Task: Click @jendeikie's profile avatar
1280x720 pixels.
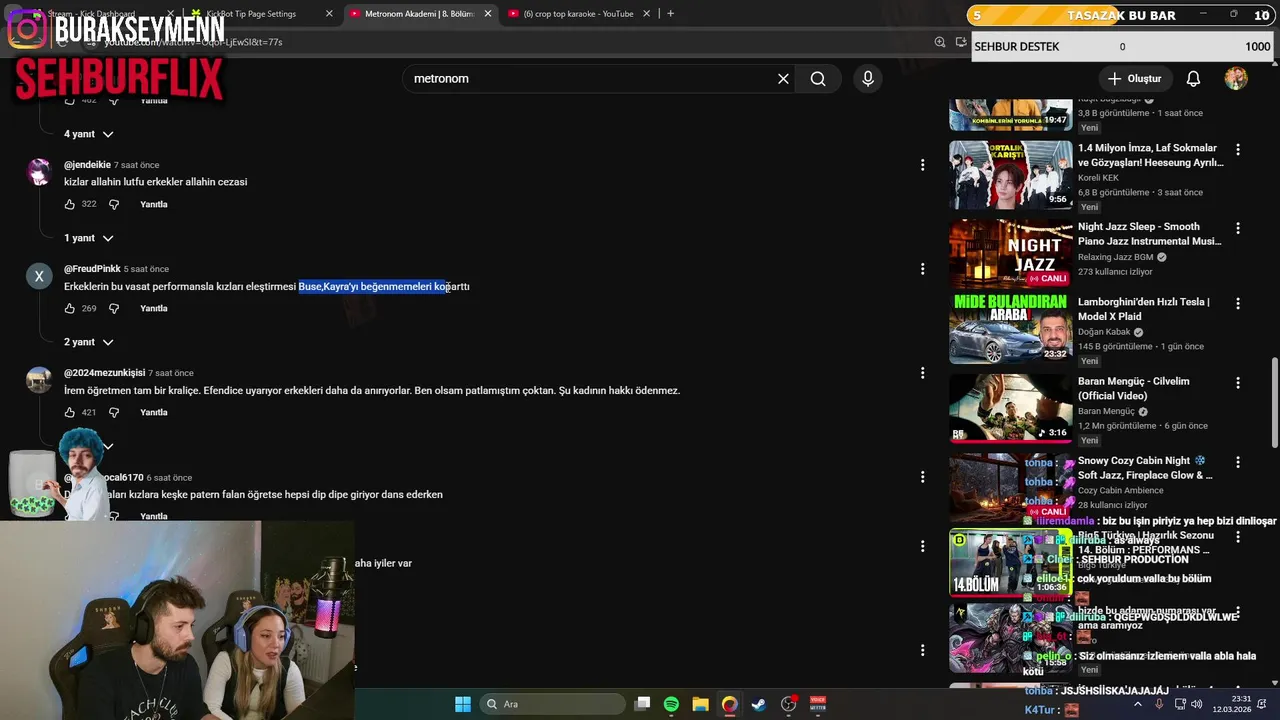Action: coord(39,172)
